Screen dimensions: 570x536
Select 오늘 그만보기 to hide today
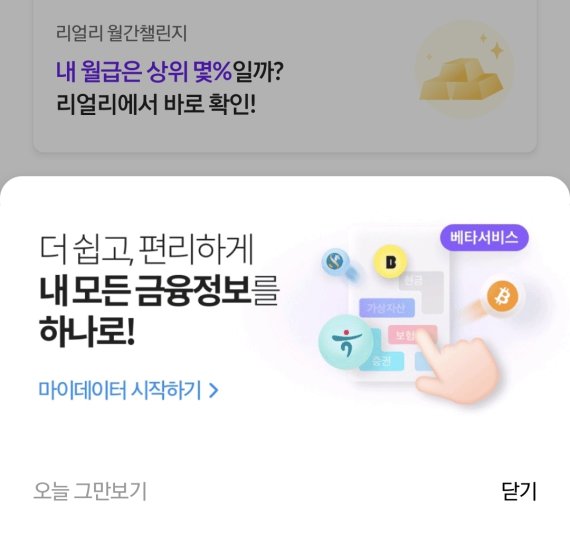[90, 491]
